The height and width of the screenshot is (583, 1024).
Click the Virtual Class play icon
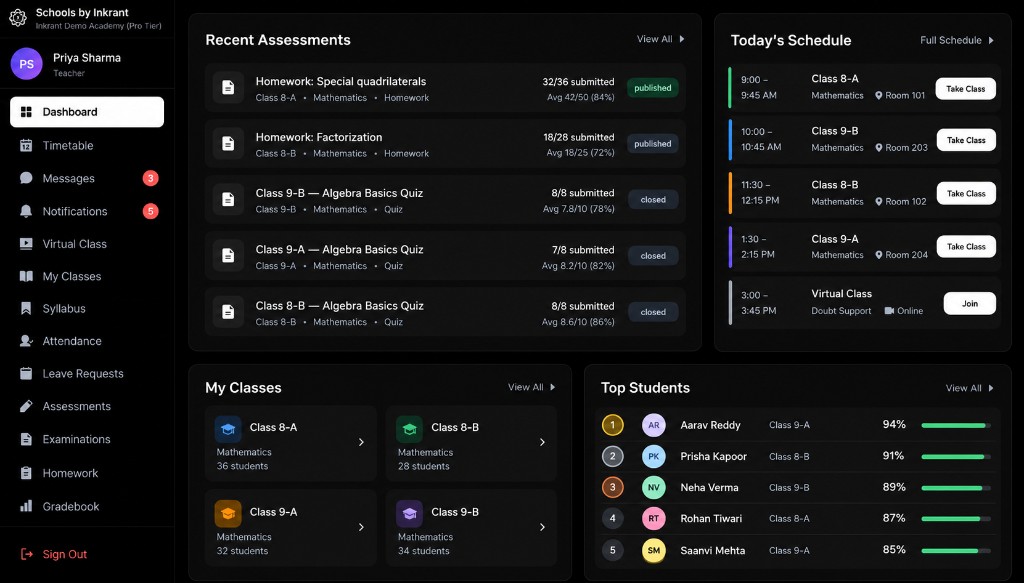pos(26,244)
